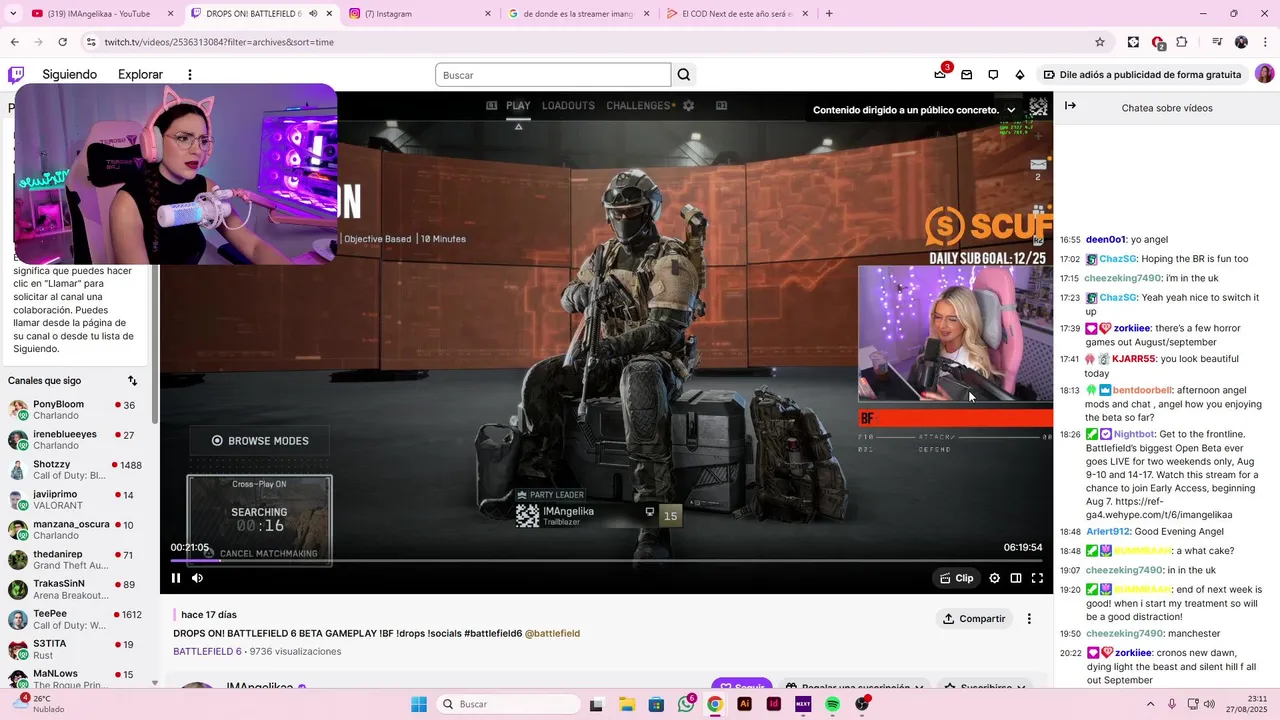Open the BATTLEFIELD 6 category link

207,651
